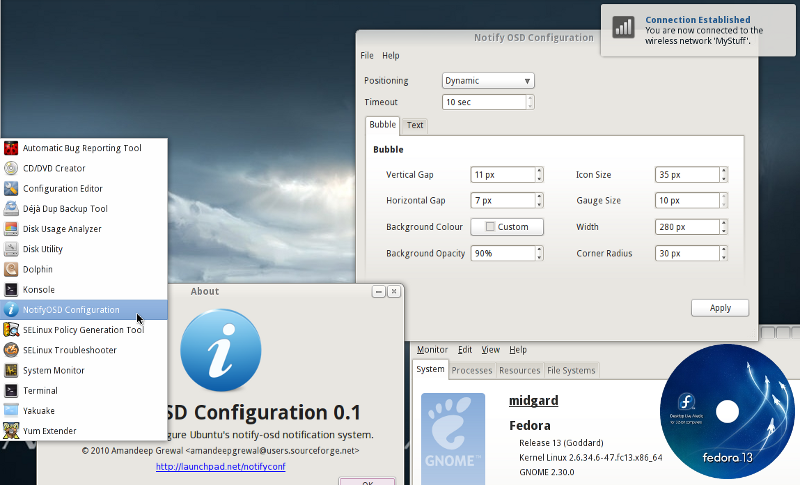Open Help menu in System Monitor

[x=518, y=350]
